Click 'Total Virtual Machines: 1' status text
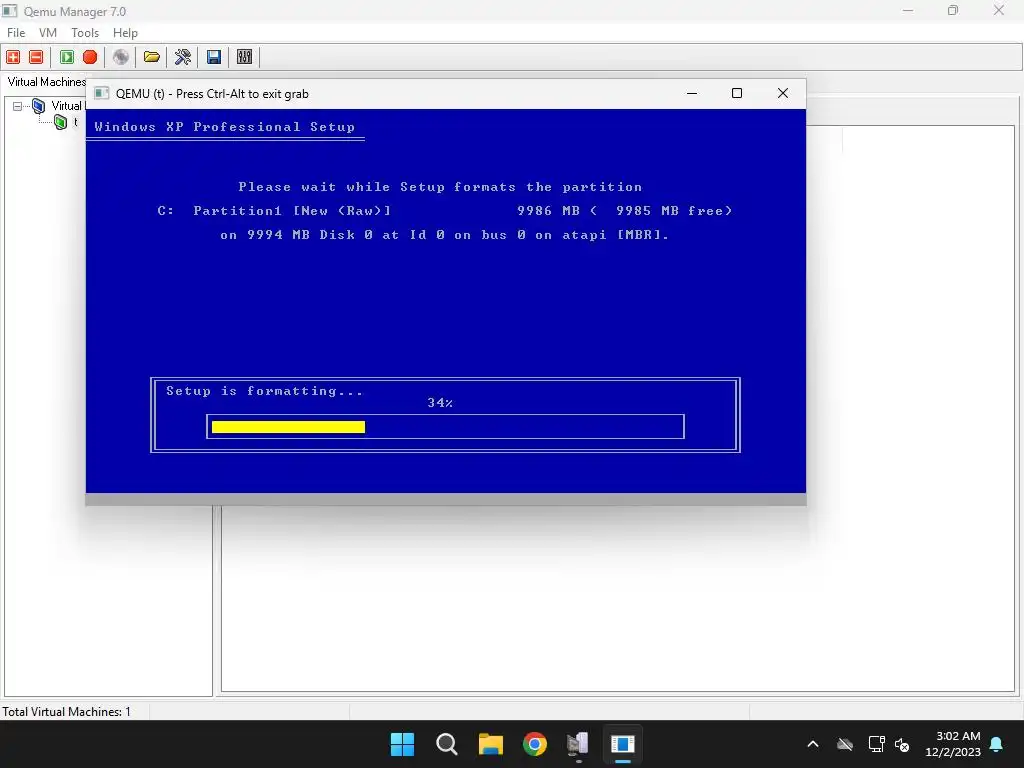Viewport: 1024px width, 768px height. pyautogui.click(x=67, y=712)
